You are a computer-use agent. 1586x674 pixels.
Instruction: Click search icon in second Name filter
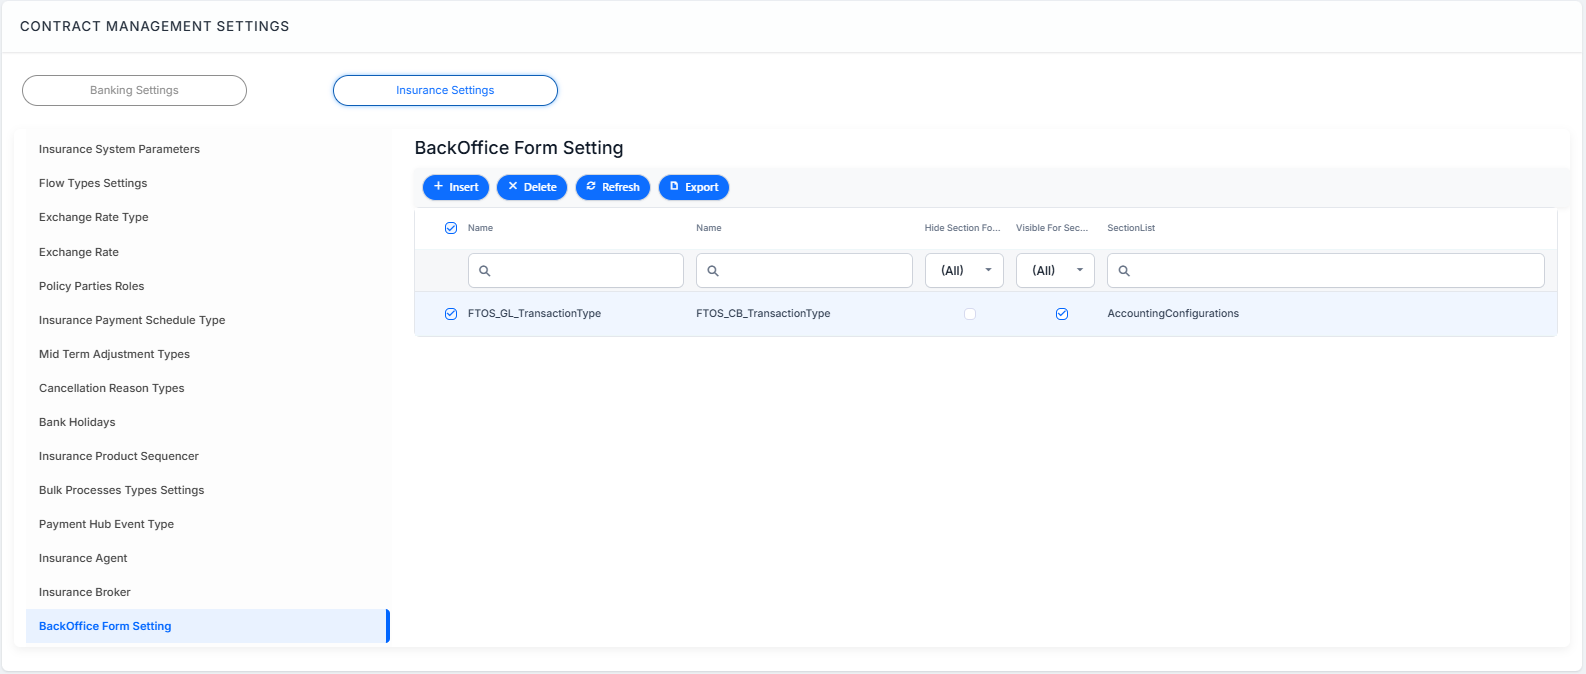pyautogui.click(x=713, y=271)
